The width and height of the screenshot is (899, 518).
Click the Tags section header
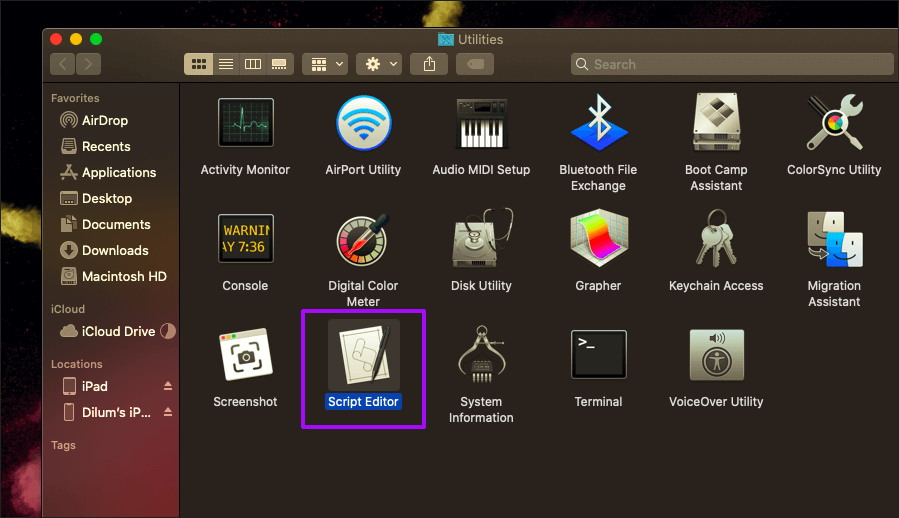63,445
